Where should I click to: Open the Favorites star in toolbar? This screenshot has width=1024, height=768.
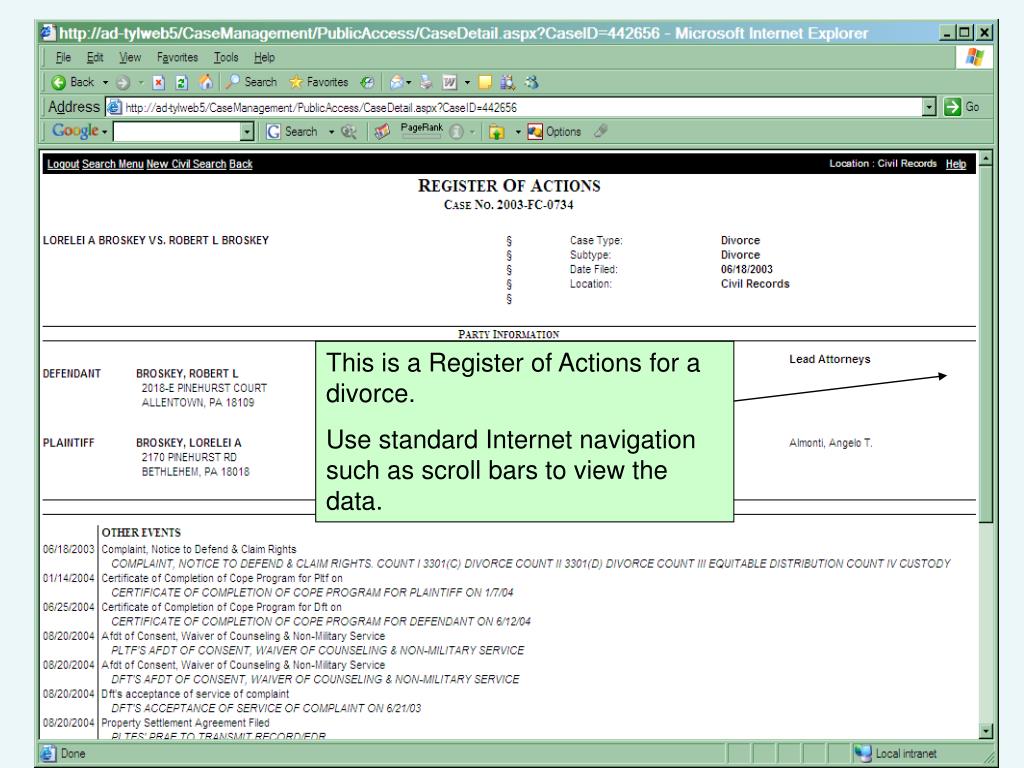pos(297,82)
